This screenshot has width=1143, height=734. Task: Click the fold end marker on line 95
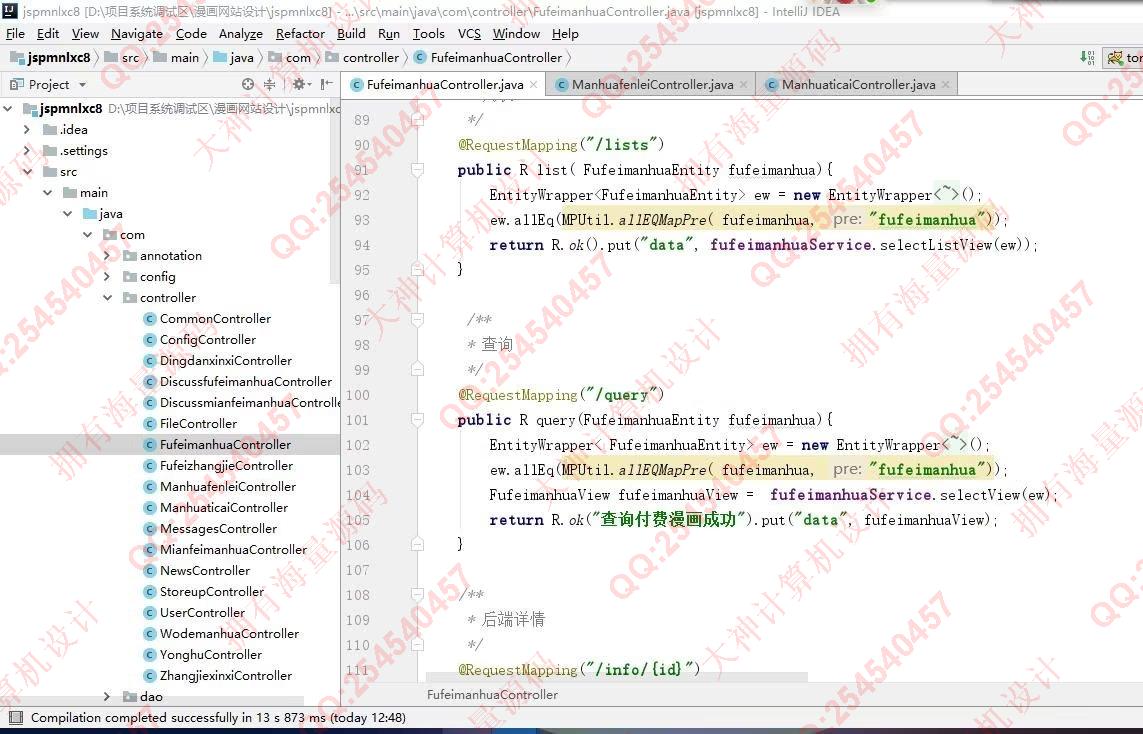[x=418, y=270]
